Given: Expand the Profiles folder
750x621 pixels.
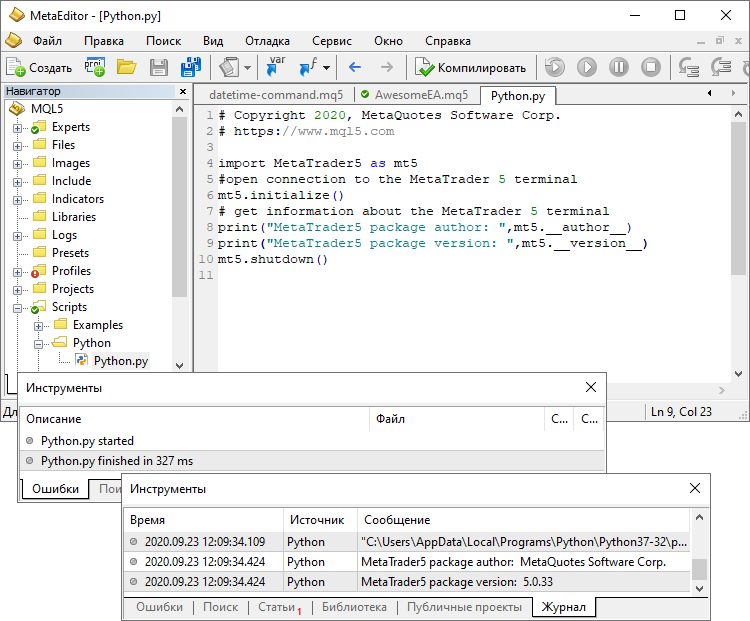Looking at the screenshot, I should pos(18,272).
